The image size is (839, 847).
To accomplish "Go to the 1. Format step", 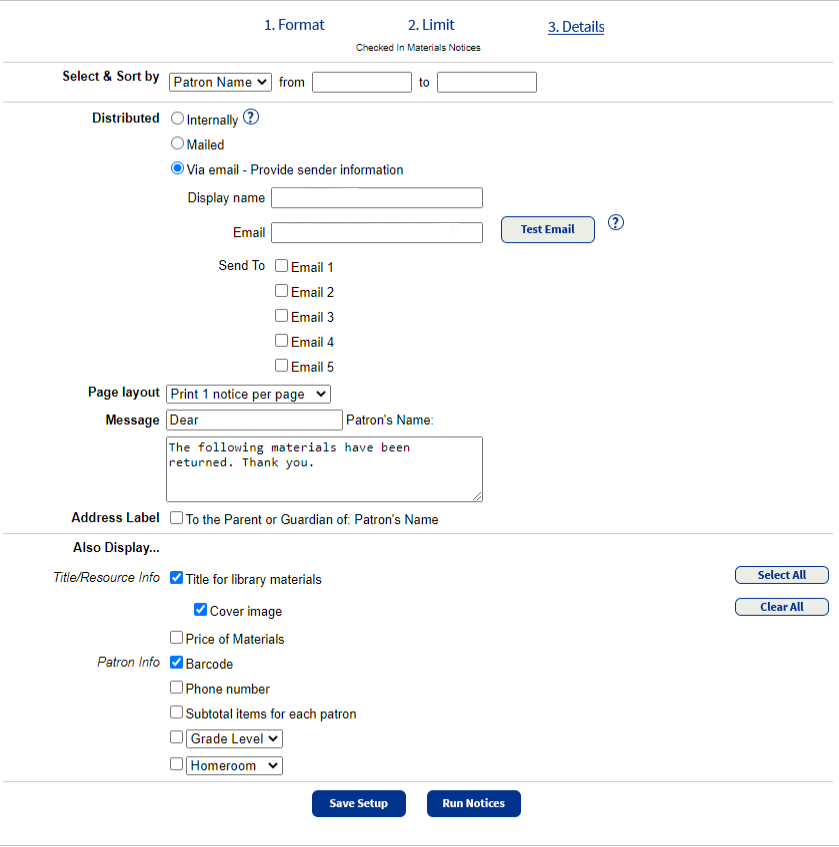I will click(294, 24).
